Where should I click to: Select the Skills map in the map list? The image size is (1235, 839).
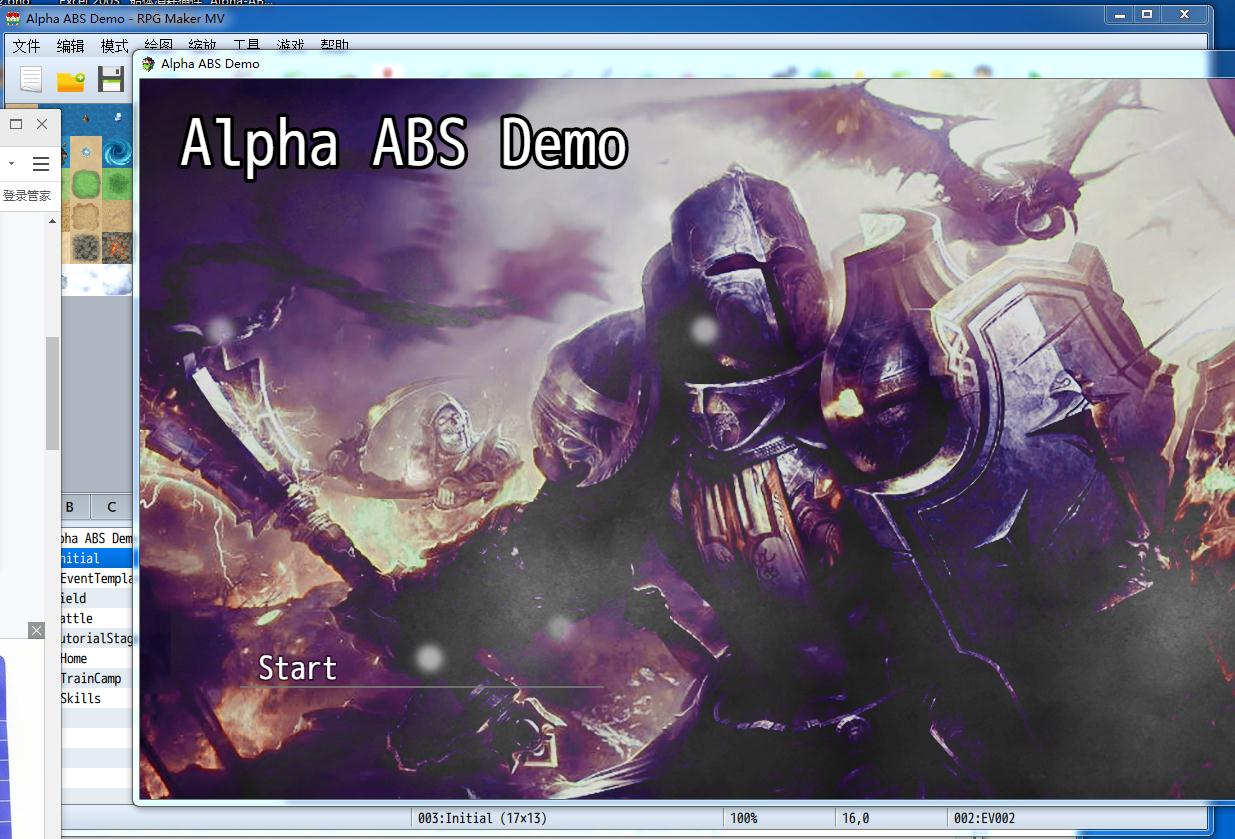tap(96, 698)
